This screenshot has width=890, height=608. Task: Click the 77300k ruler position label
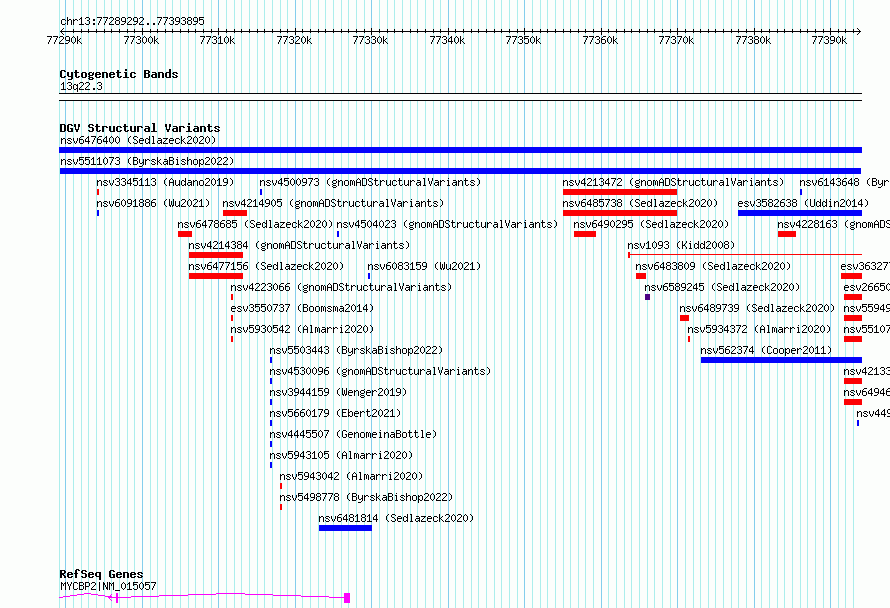coord(141,40)
